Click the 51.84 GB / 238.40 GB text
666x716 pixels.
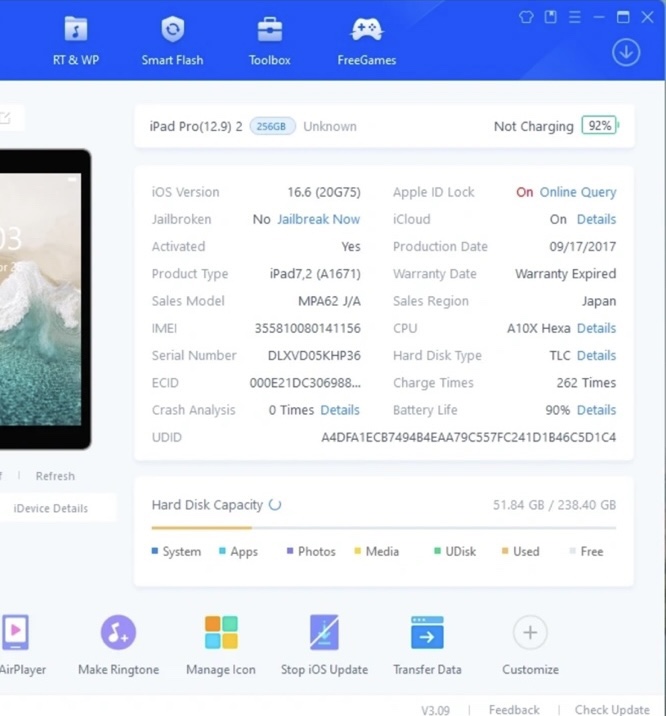(554, 505)
